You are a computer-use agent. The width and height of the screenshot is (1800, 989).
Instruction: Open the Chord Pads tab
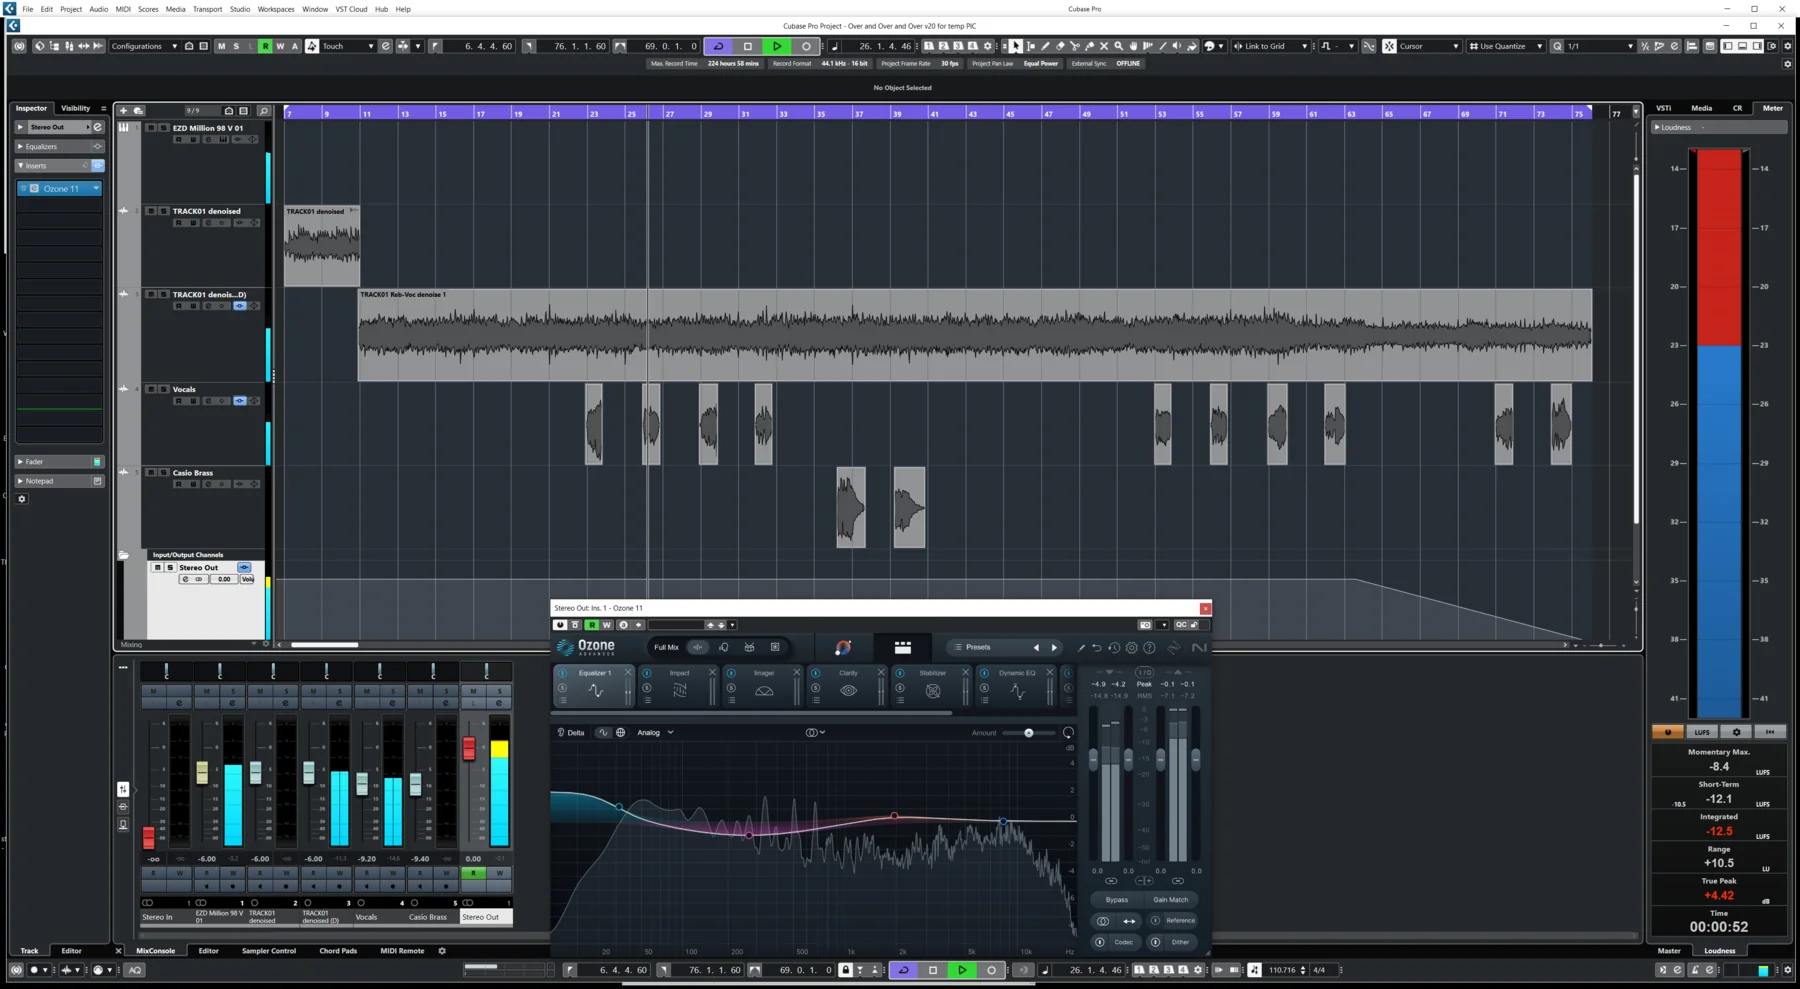tap(338, 951)
